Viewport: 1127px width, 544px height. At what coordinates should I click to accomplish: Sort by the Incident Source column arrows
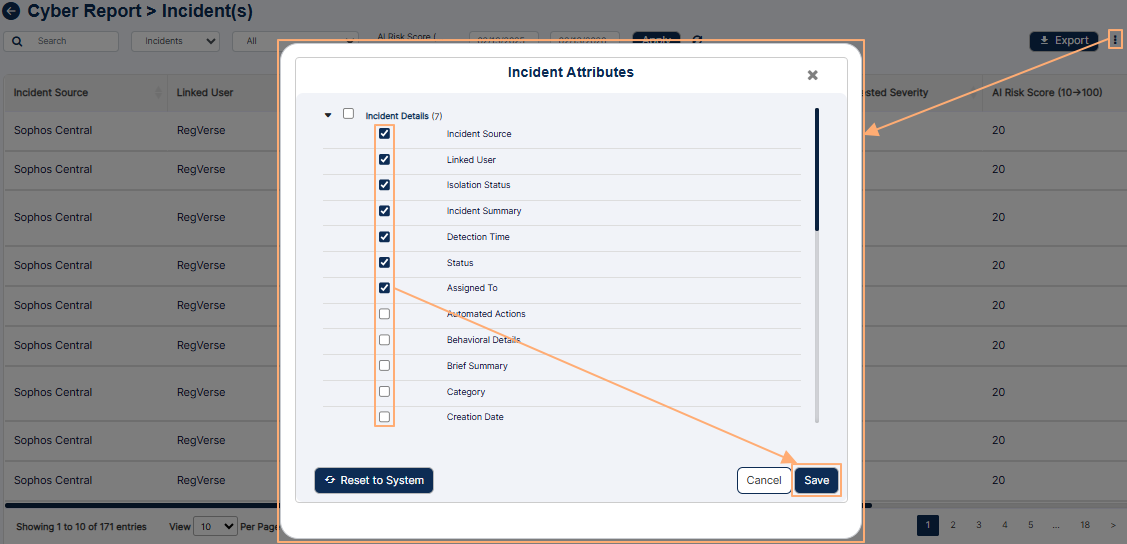click(158, 93)
